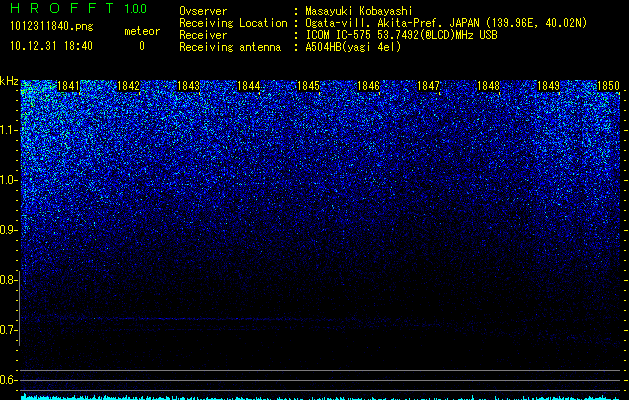Click the 1849 time marker
This screenshot has height=400, width=629.
tap(548, 86)
